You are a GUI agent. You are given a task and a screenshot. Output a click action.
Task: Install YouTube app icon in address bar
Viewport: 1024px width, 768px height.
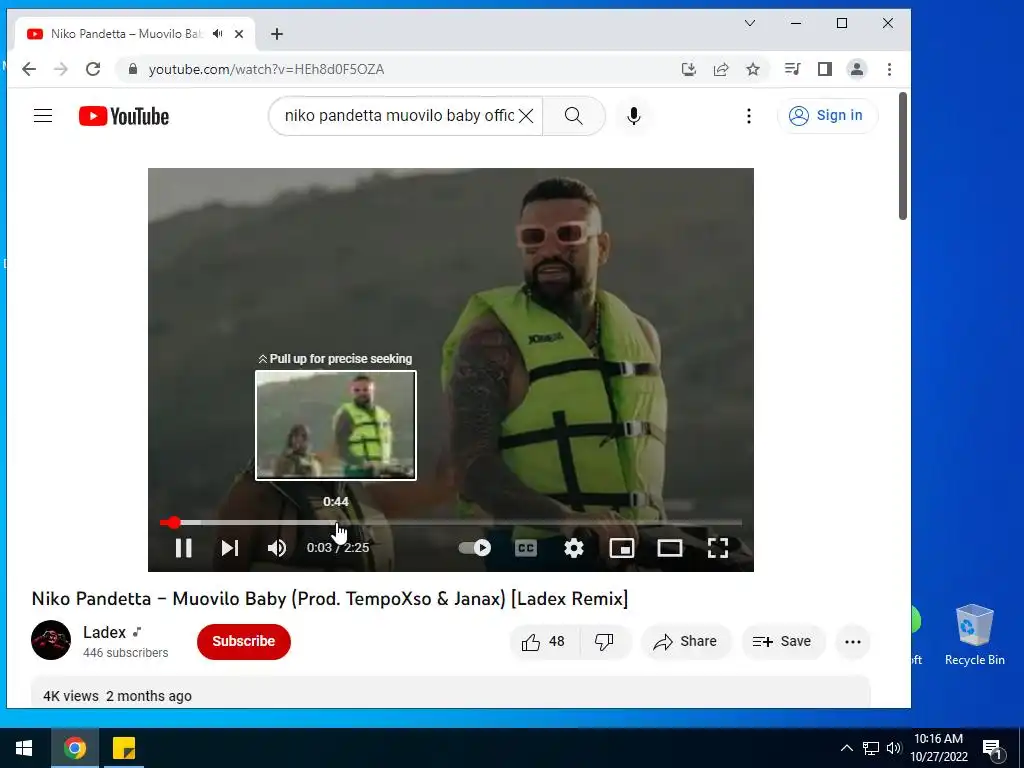click(688, 69)
